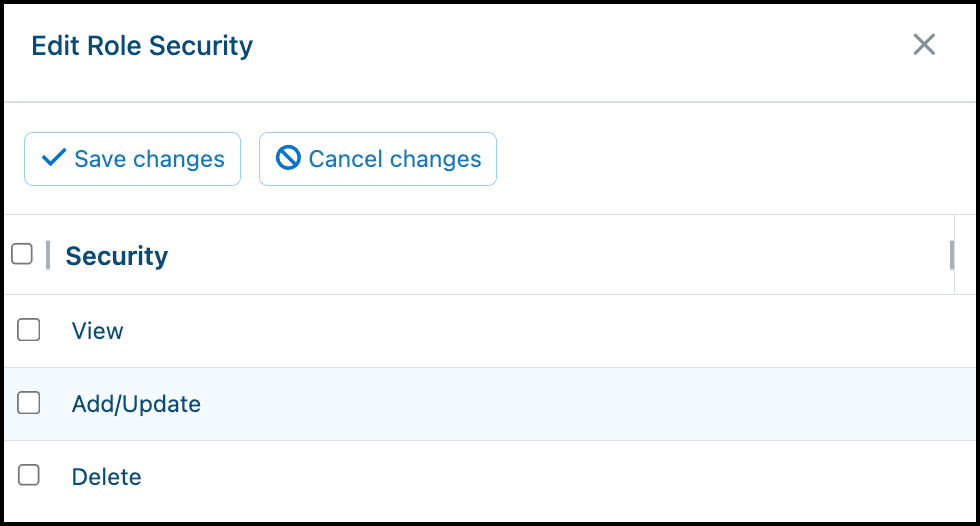Click the separator bar left of Security heading
The width and height of the screenshot is (980, 526).
48,255
